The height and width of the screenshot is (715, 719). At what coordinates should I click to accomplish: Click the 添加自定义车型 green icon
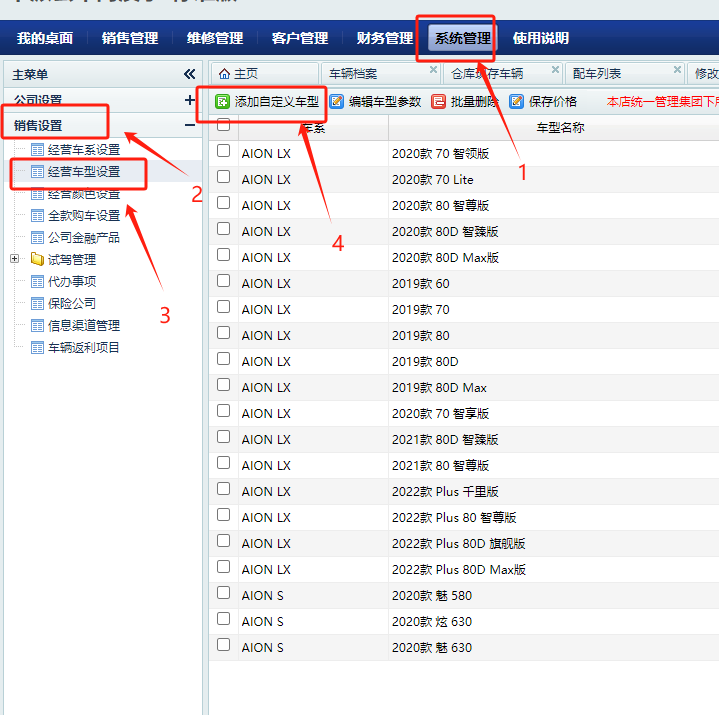pos(223,101)
